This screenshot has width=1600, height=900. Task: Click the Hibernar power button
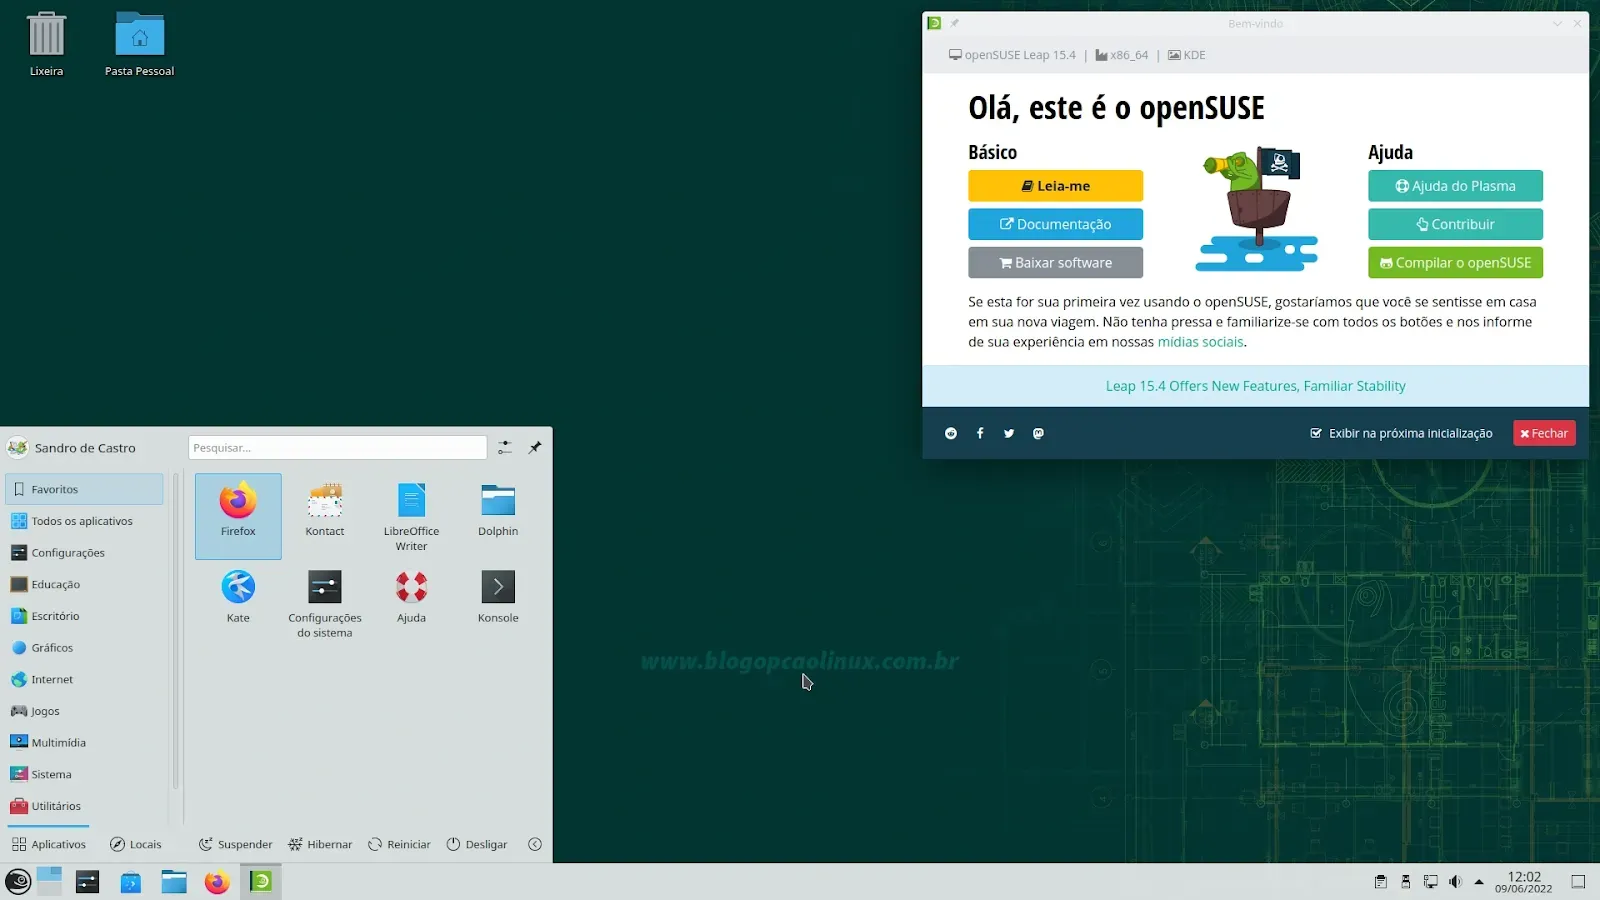point(320,844)
